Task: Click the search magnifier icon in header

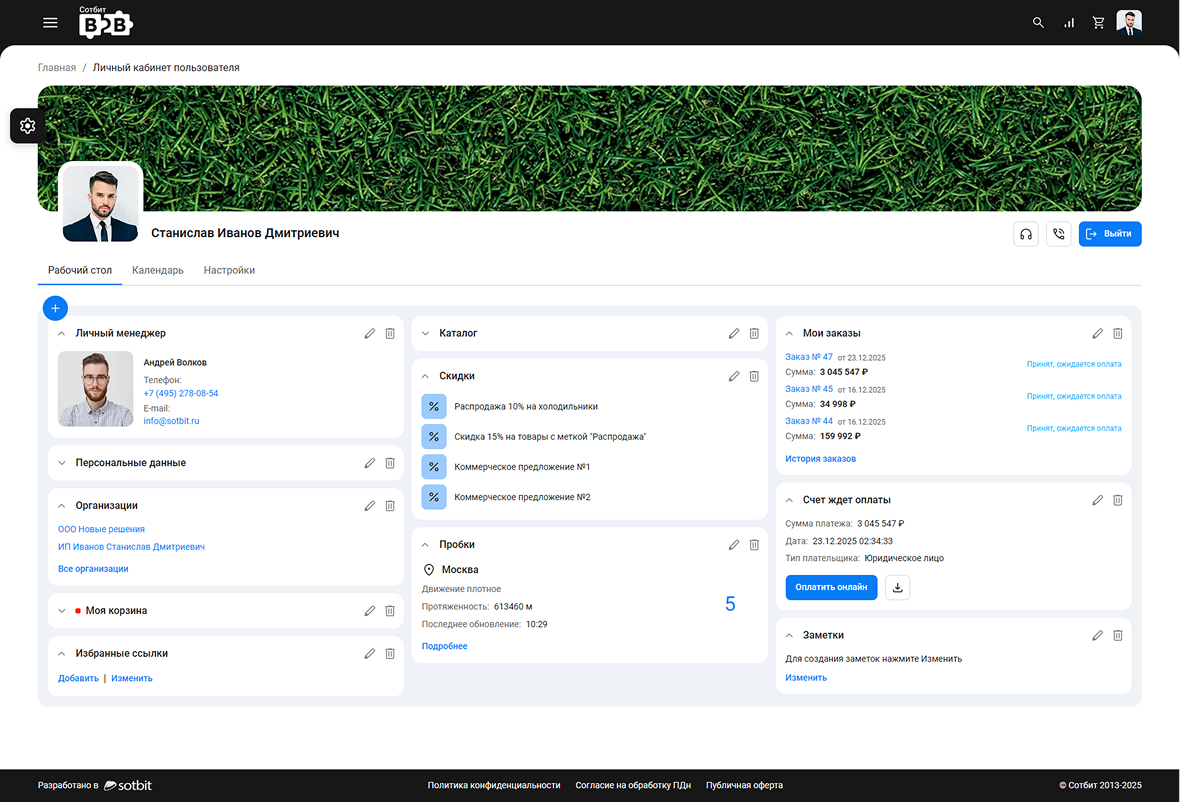Action: pyautogui.click(x=1038, y=23)
